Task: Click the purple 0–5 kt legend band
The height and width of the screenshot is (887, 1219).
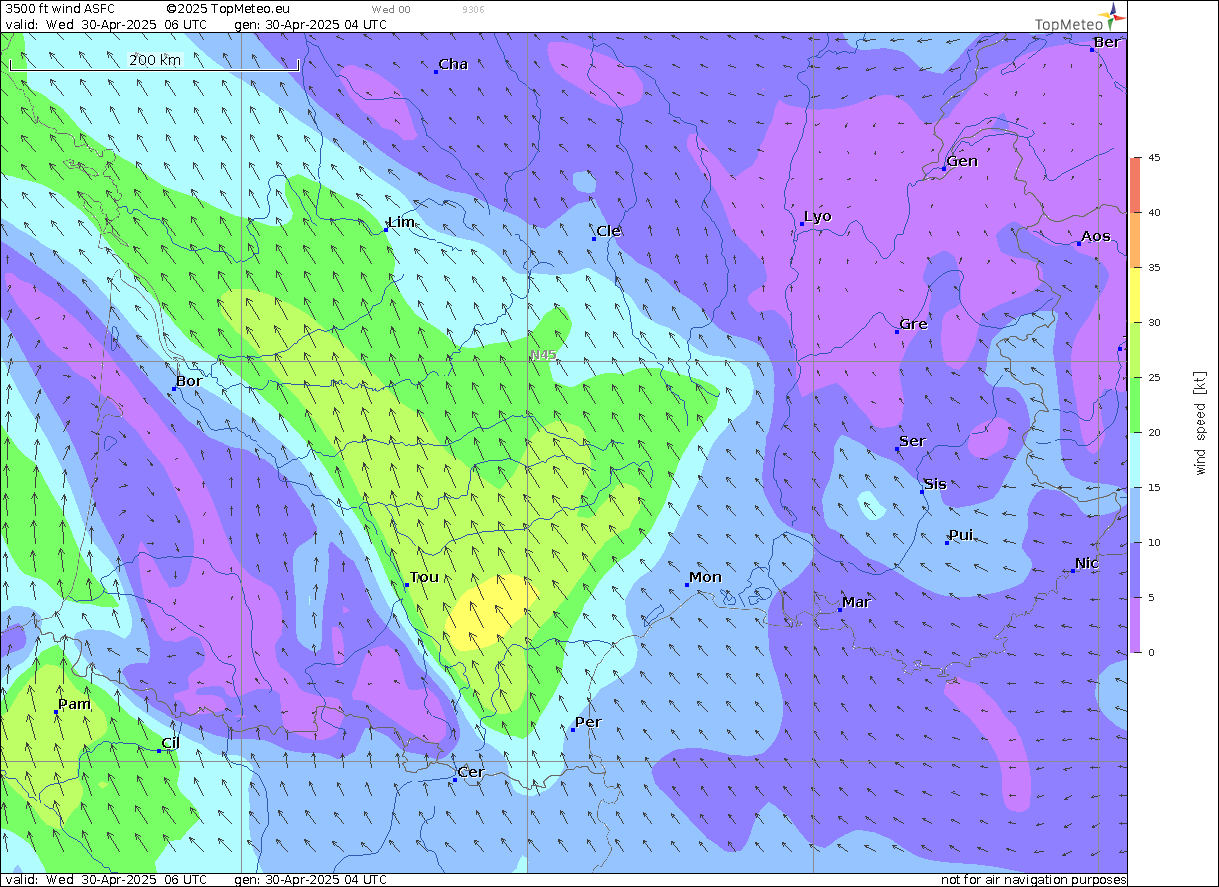Action: 1135,625
